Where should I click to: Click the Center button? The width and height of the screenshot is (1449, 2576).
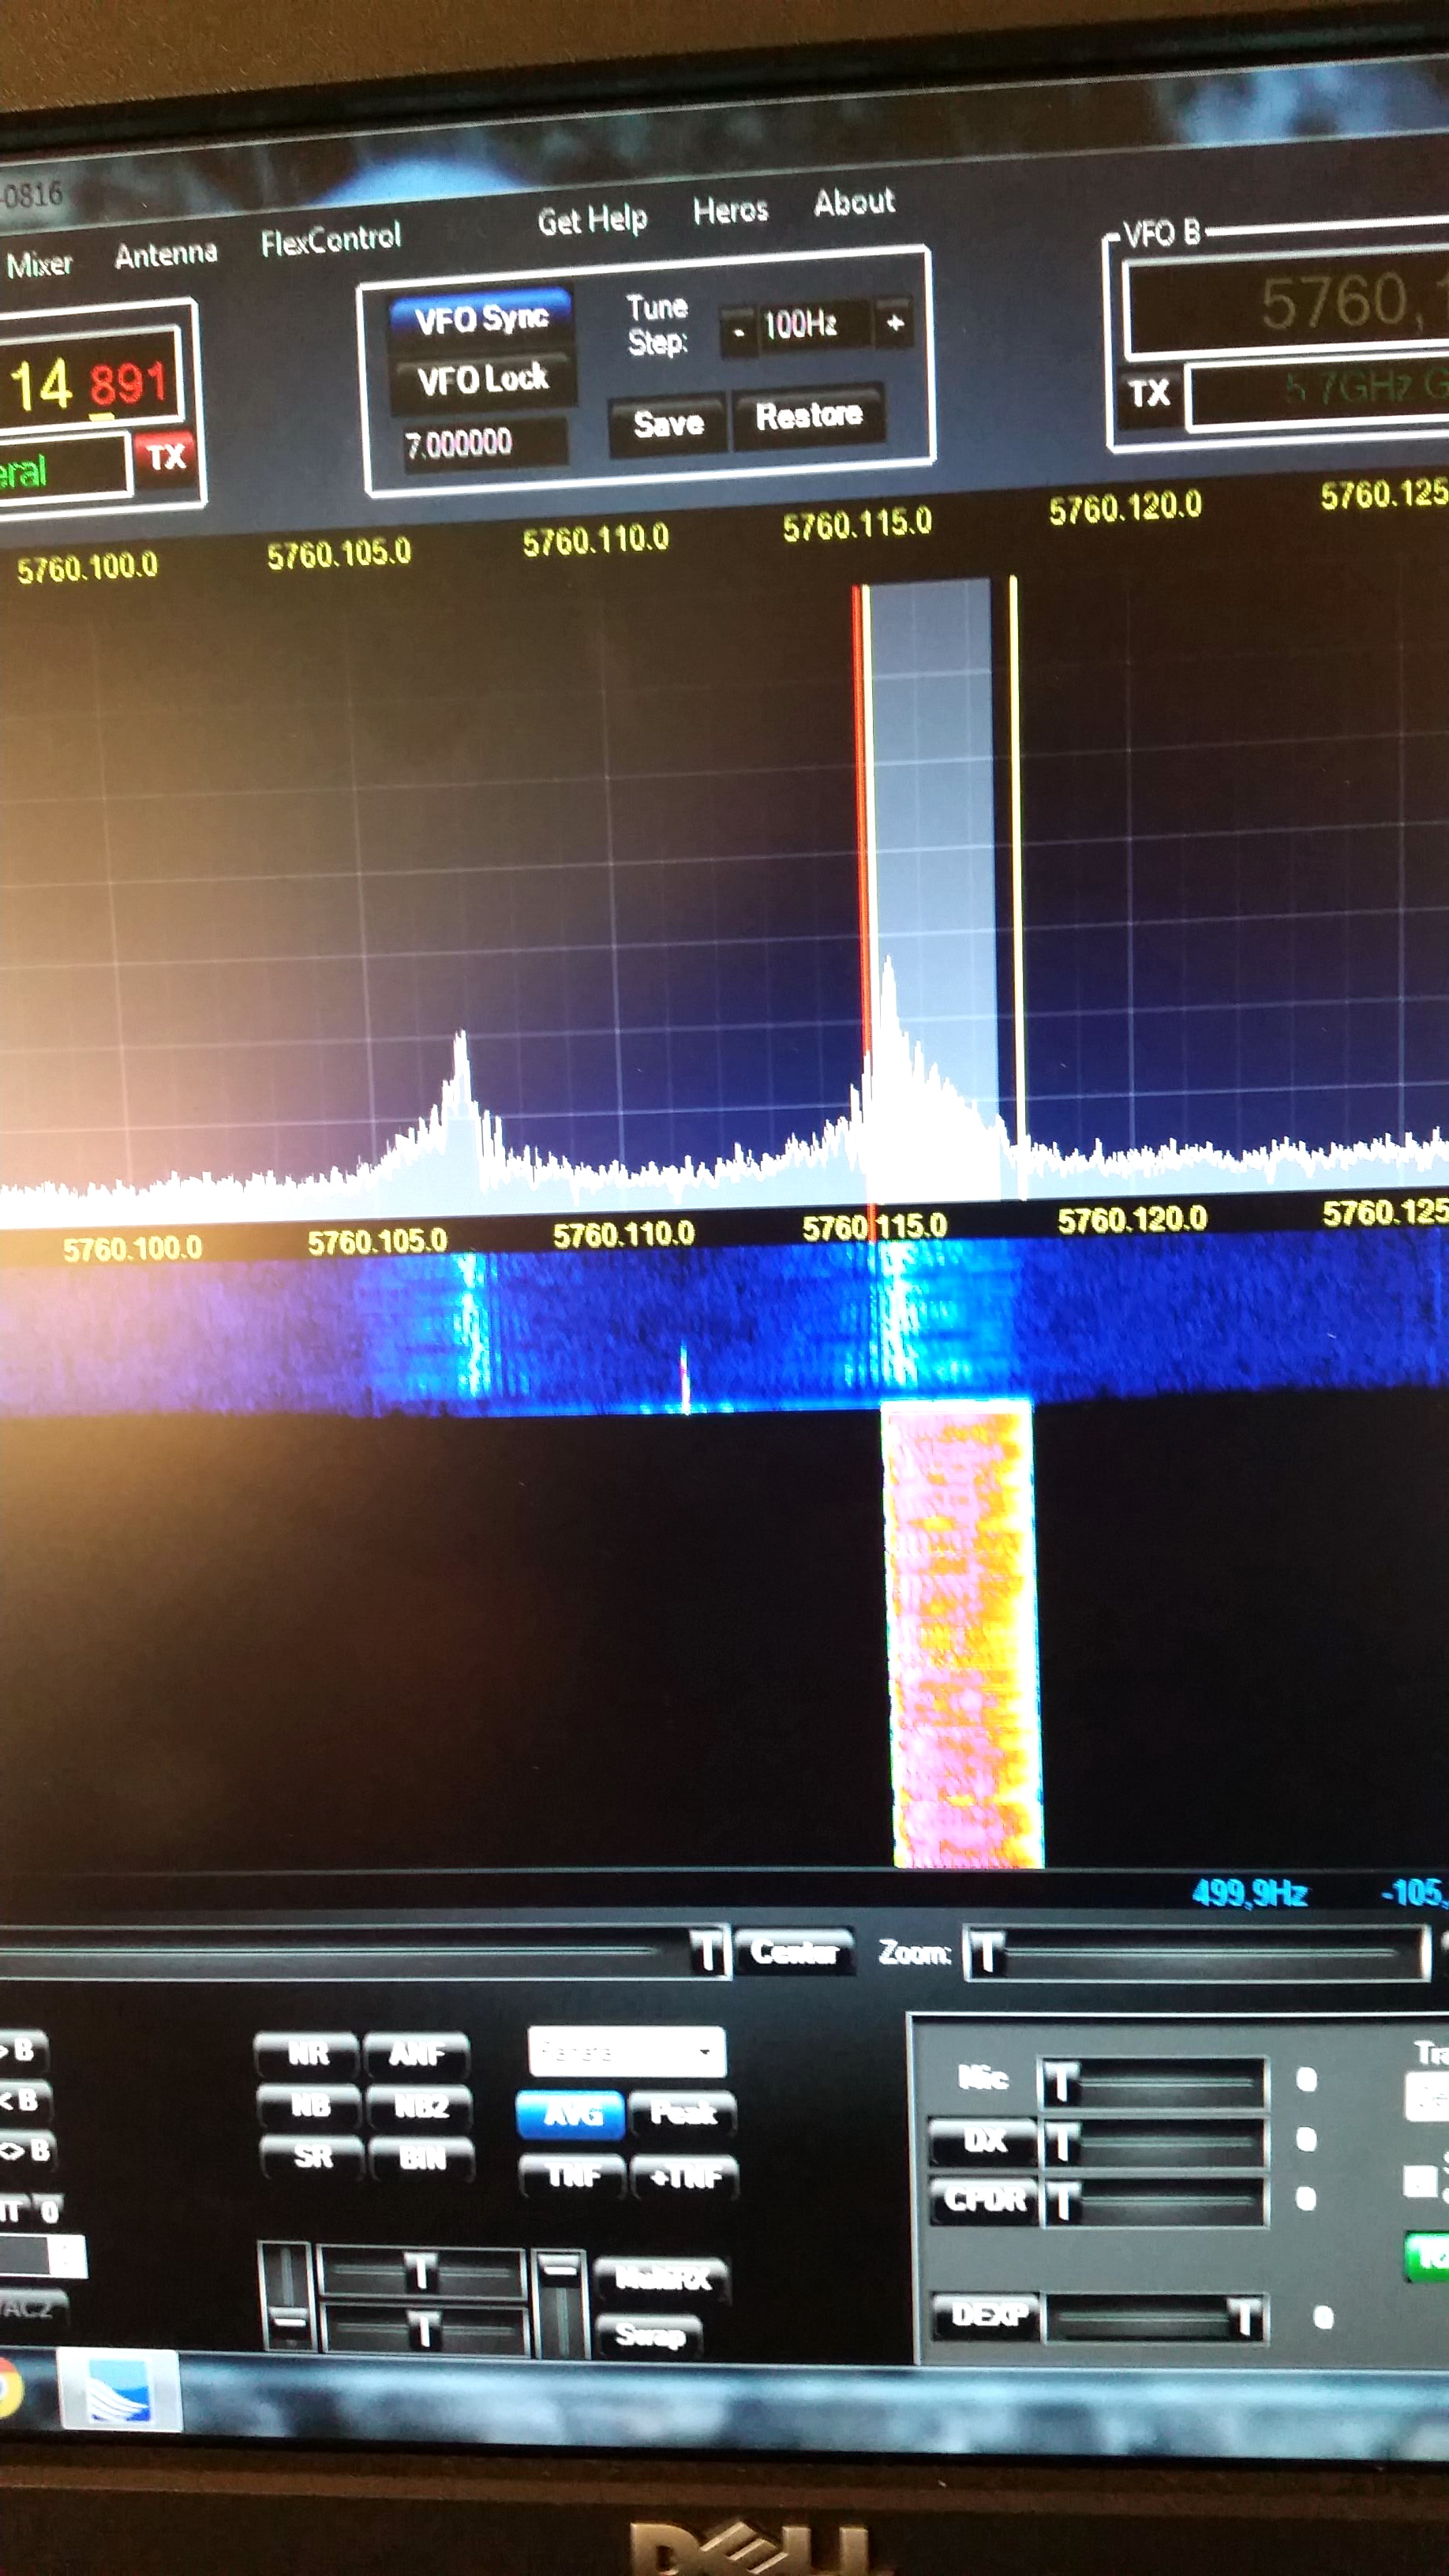tap(794, 1951)
